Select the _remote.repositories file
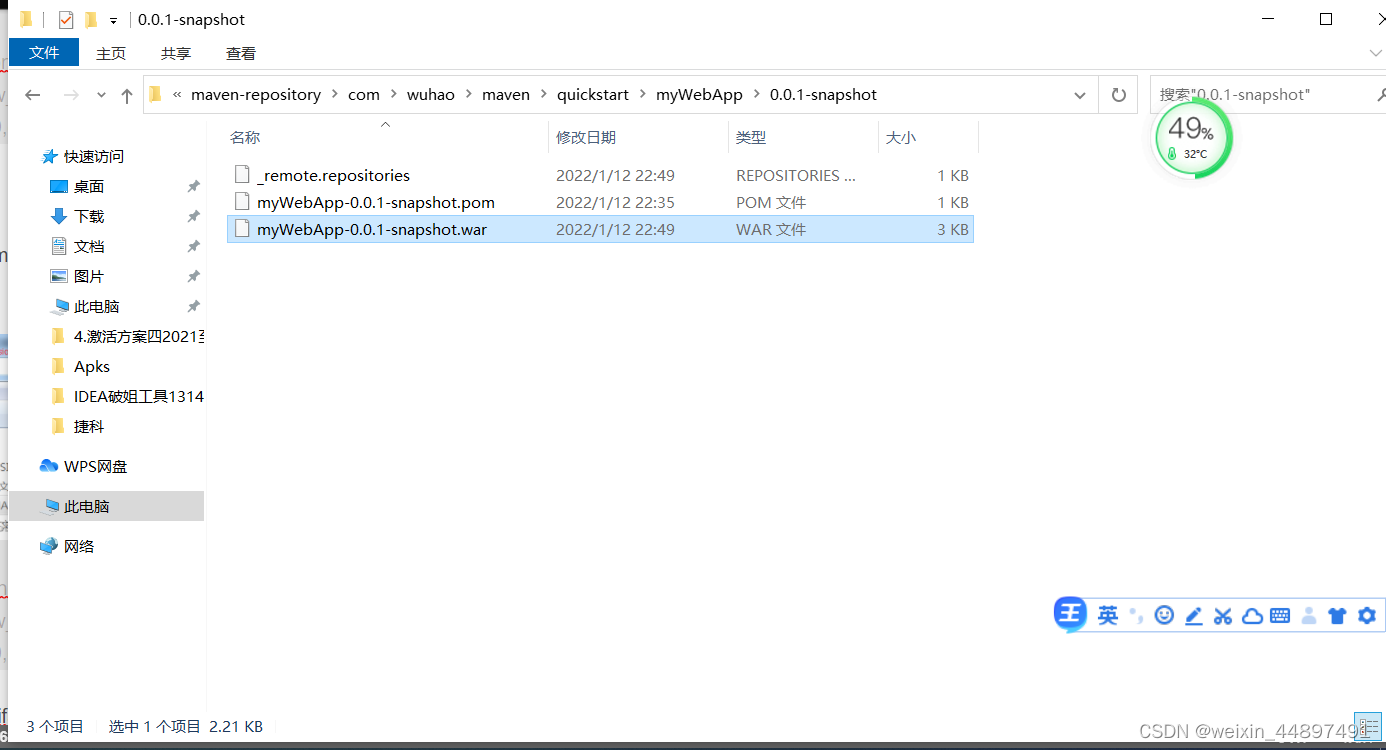The width and height of the screenshot is (1386, 750). tap(600, 175)
